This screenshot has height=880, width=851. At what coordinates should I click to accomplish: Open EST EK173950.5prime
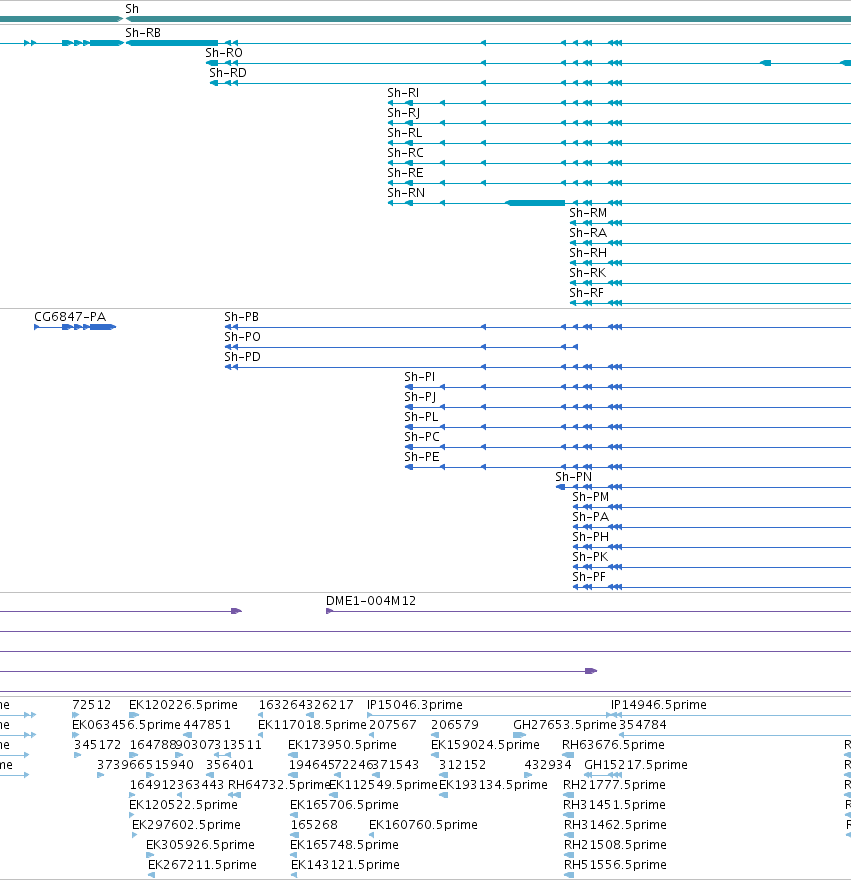342,745
